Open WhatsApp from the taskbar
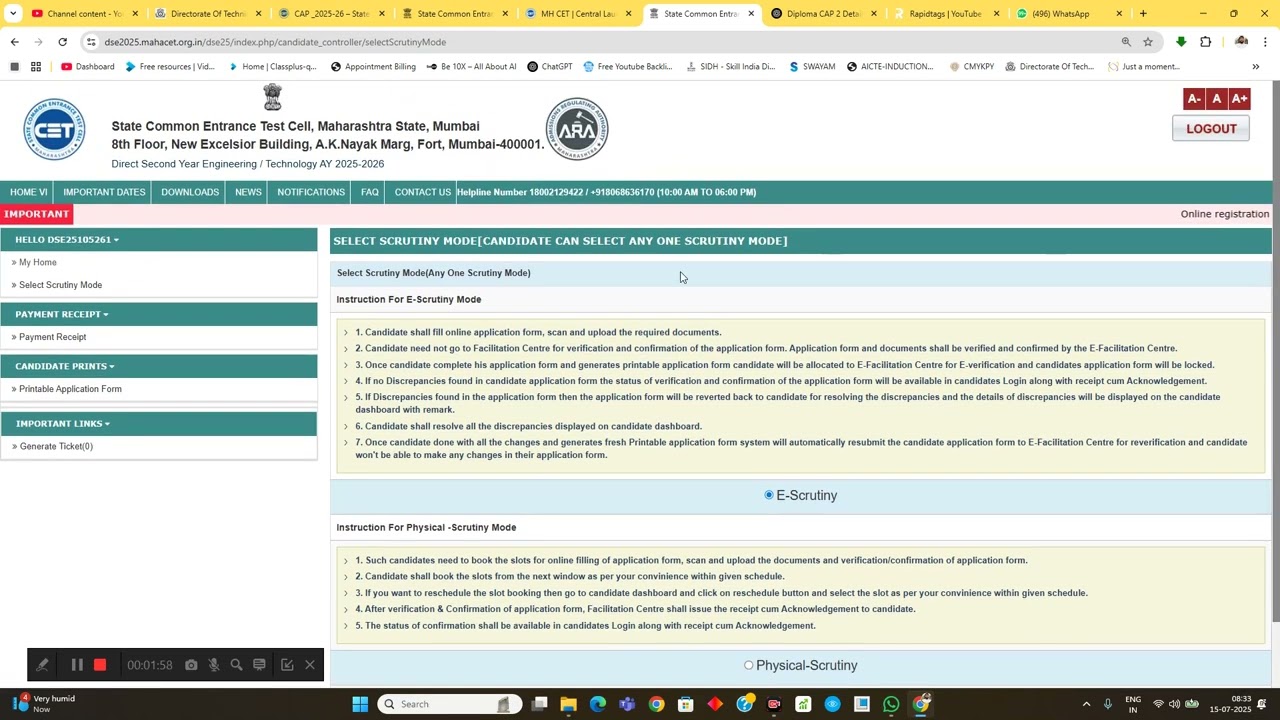 pyautogui.click(x=891, y=704)
